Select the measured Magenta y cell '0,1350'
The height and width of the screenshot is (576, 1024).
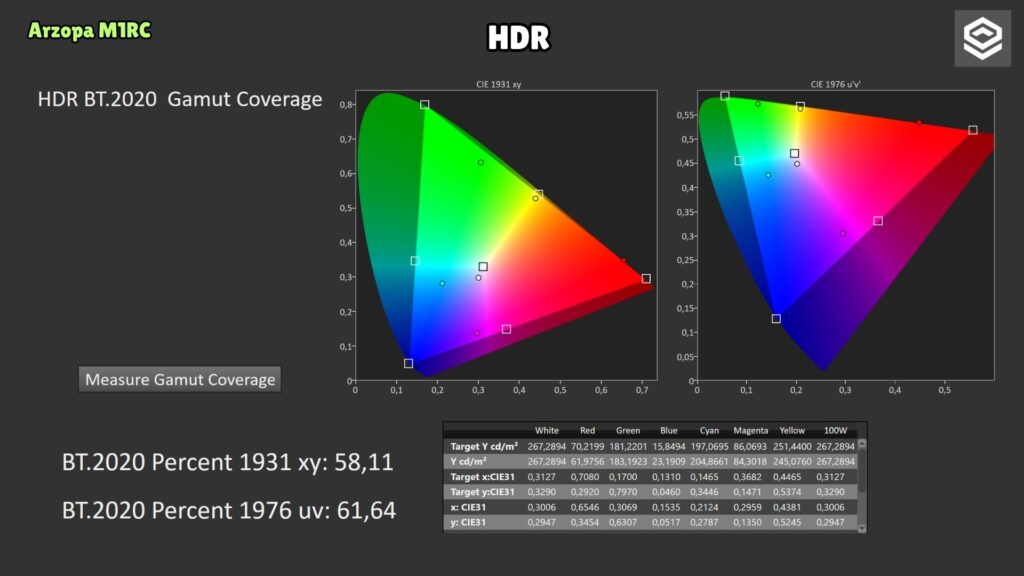point(750,522)
